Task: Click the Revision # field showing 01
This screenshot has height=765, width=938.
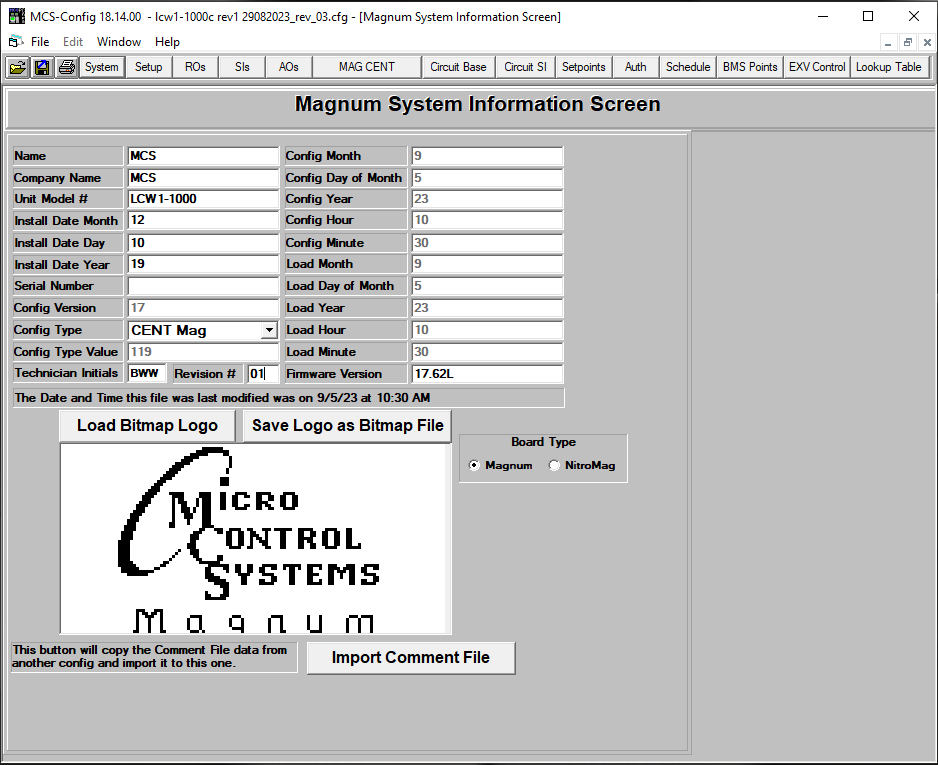Action: [x=261, y=373]
